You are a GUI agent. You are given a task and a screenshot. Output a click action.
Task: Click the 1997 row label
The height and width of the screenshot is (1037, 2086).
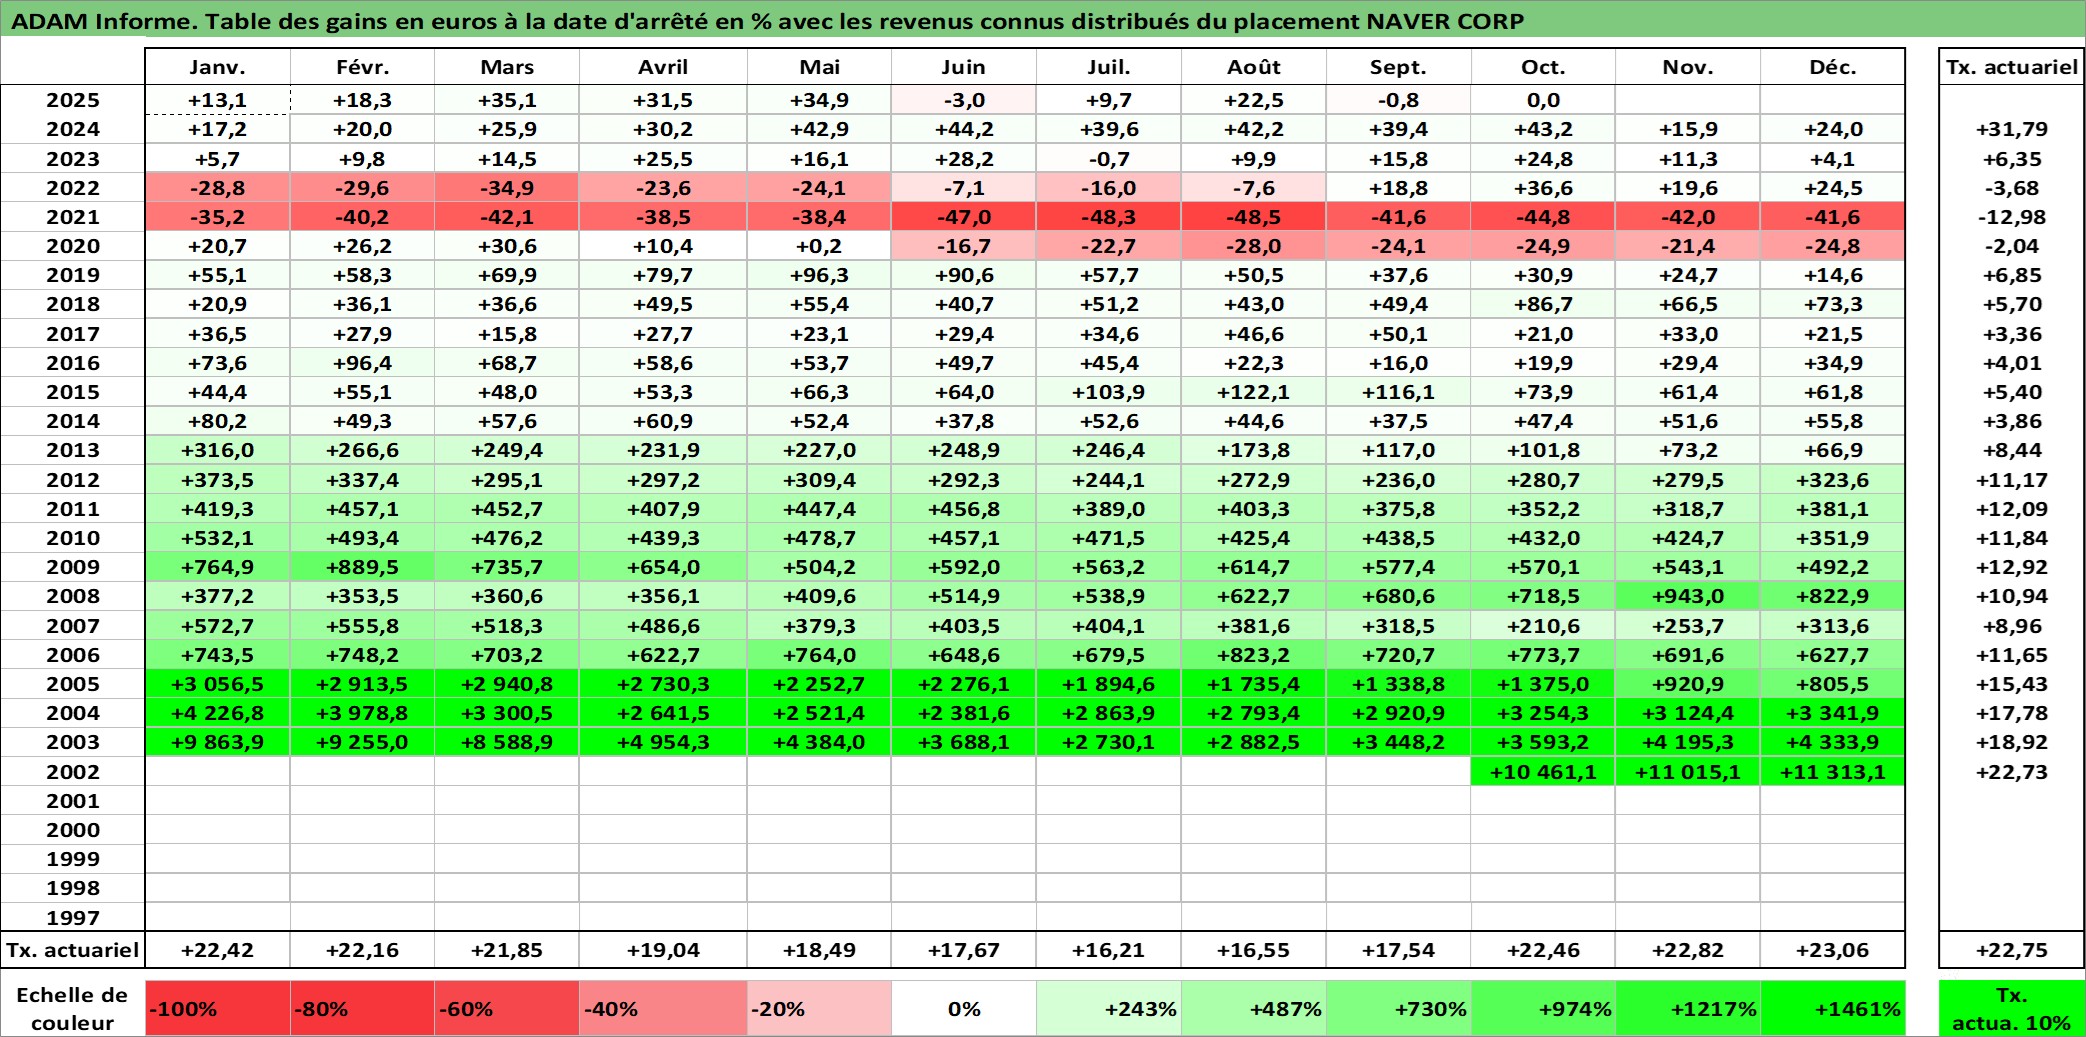click(x=73, y=918)
